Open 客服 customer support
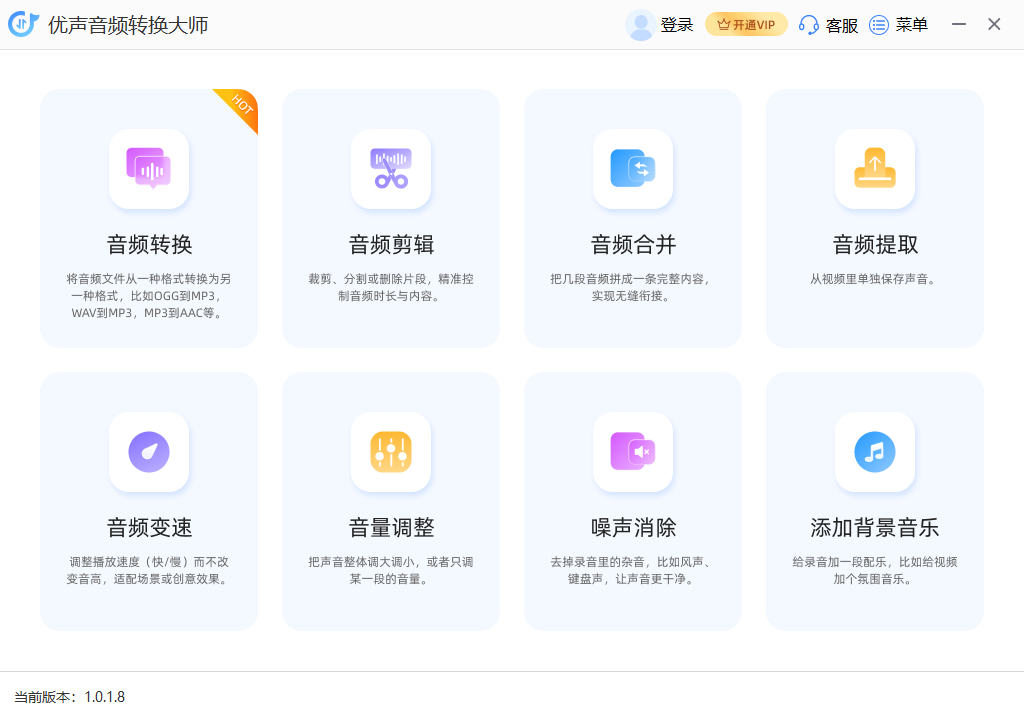1024x720 pixels. pyautogui.click(x=842, y=25)
